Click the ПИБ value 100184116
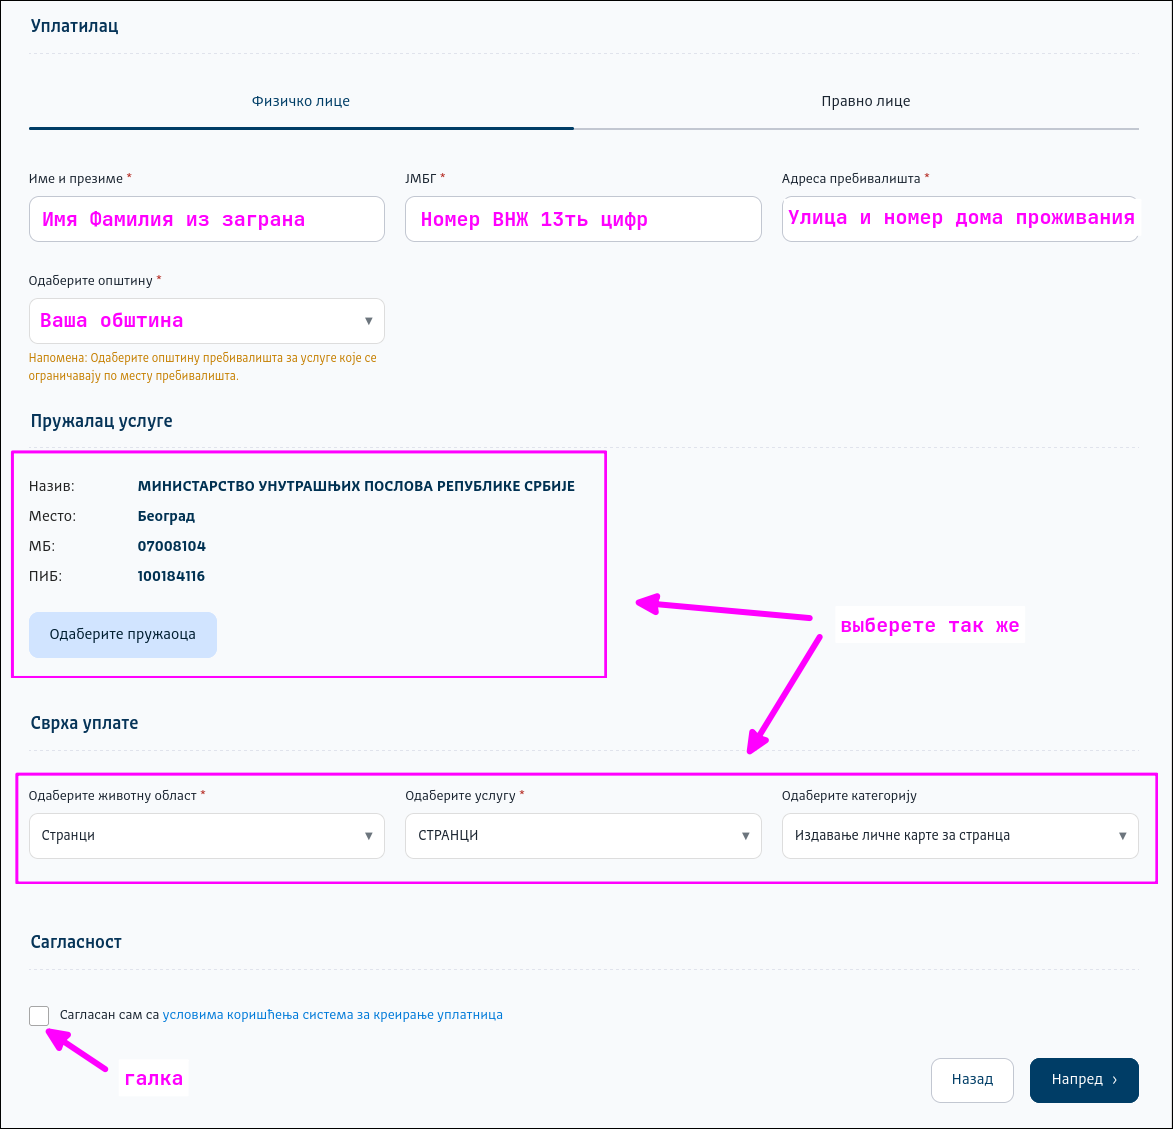Image resolution: width=1173 pixels, height=1129 pixels. (x=171, y=577)
